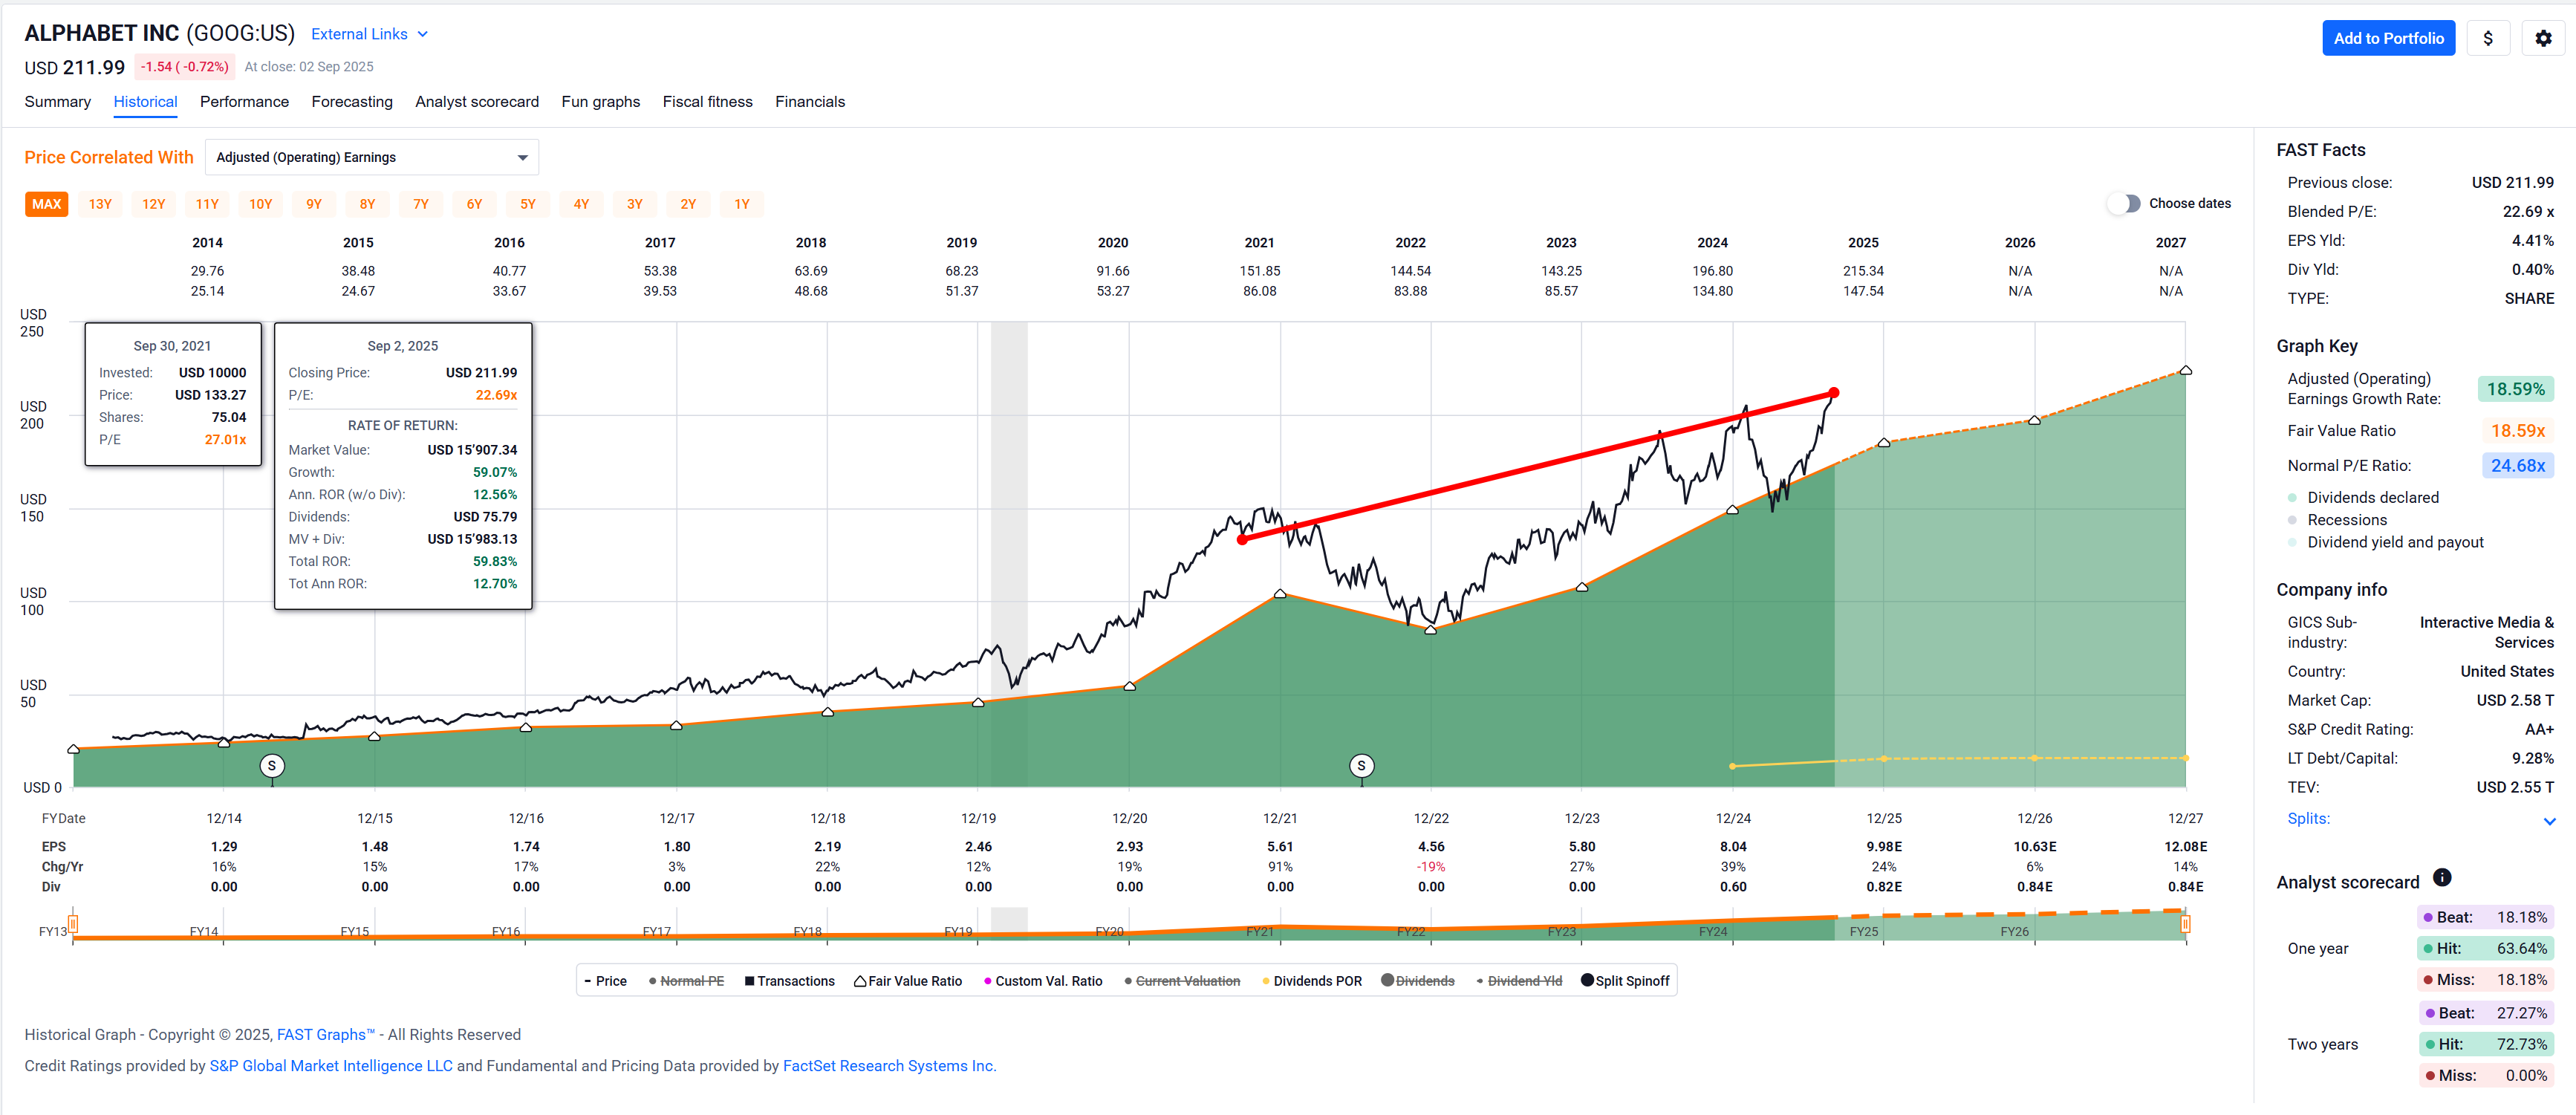Expand the External Links menu
2576x1115 pixels.
369,34
